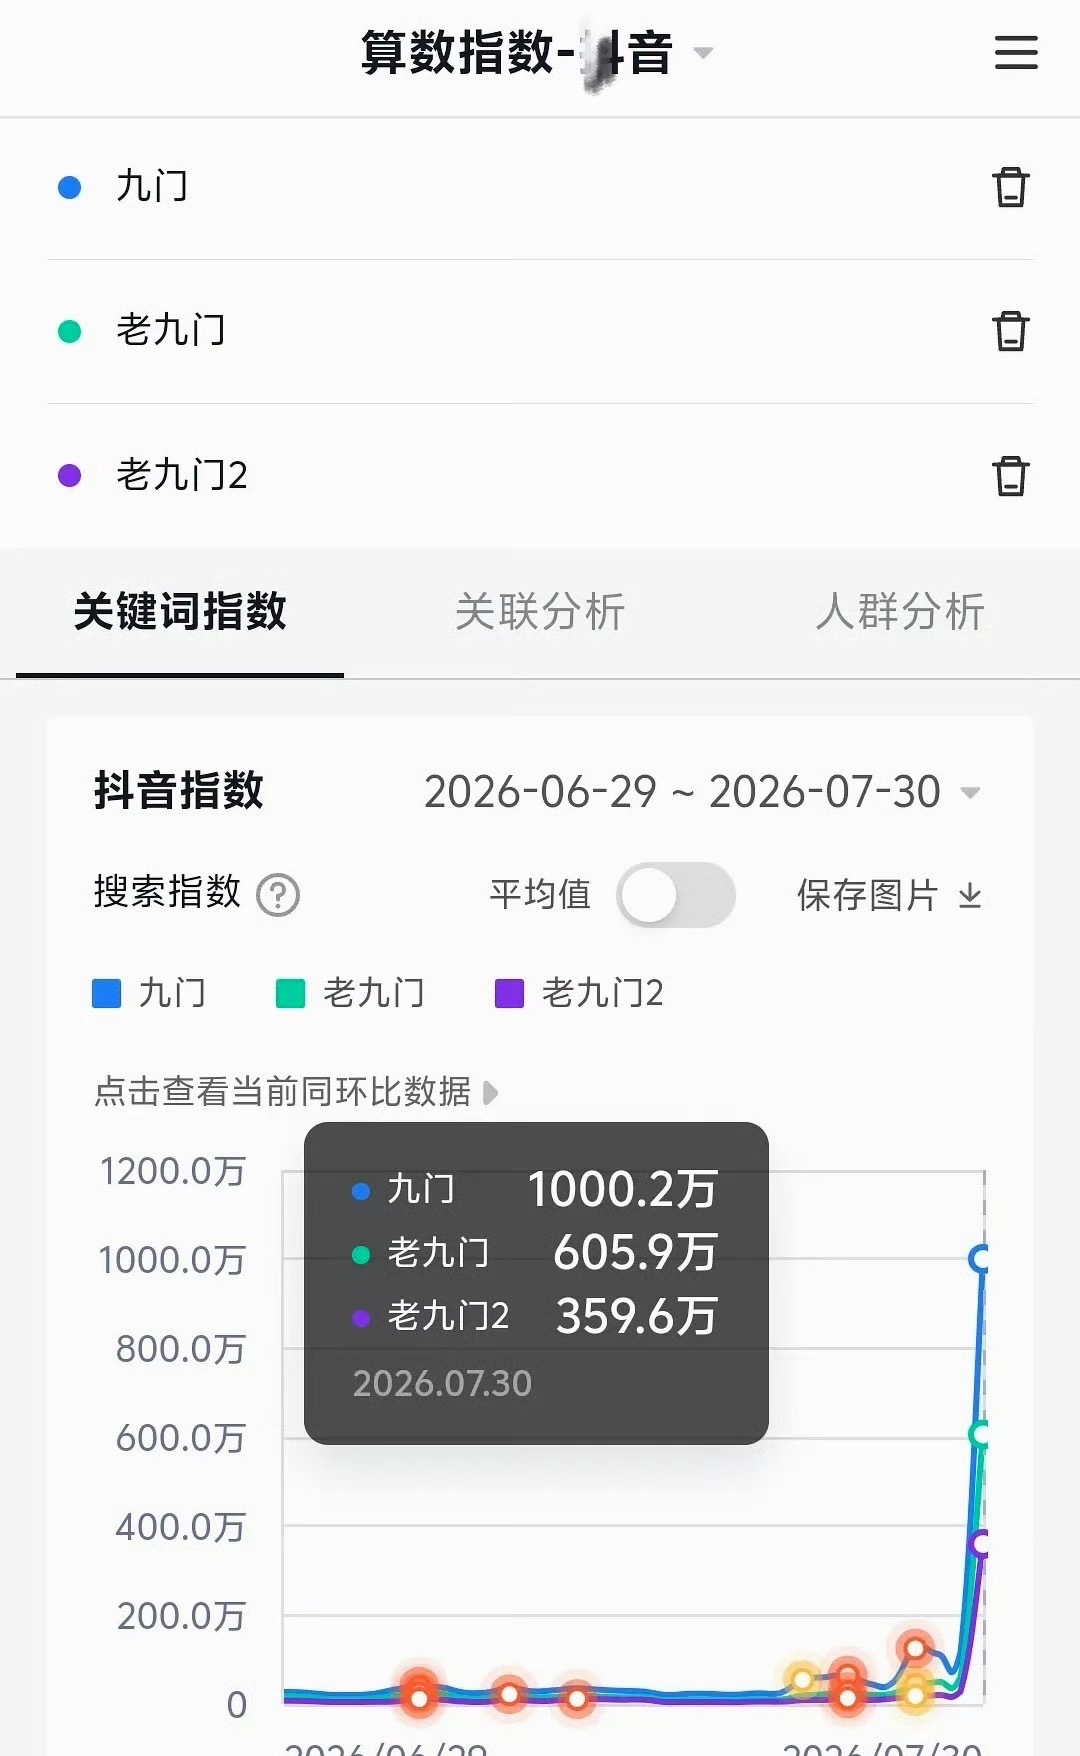Image resolution: width=1080 pixels, height=1756 pixels.
Task: Toggle the 九门 legend series
Action: tap(149, 993)
